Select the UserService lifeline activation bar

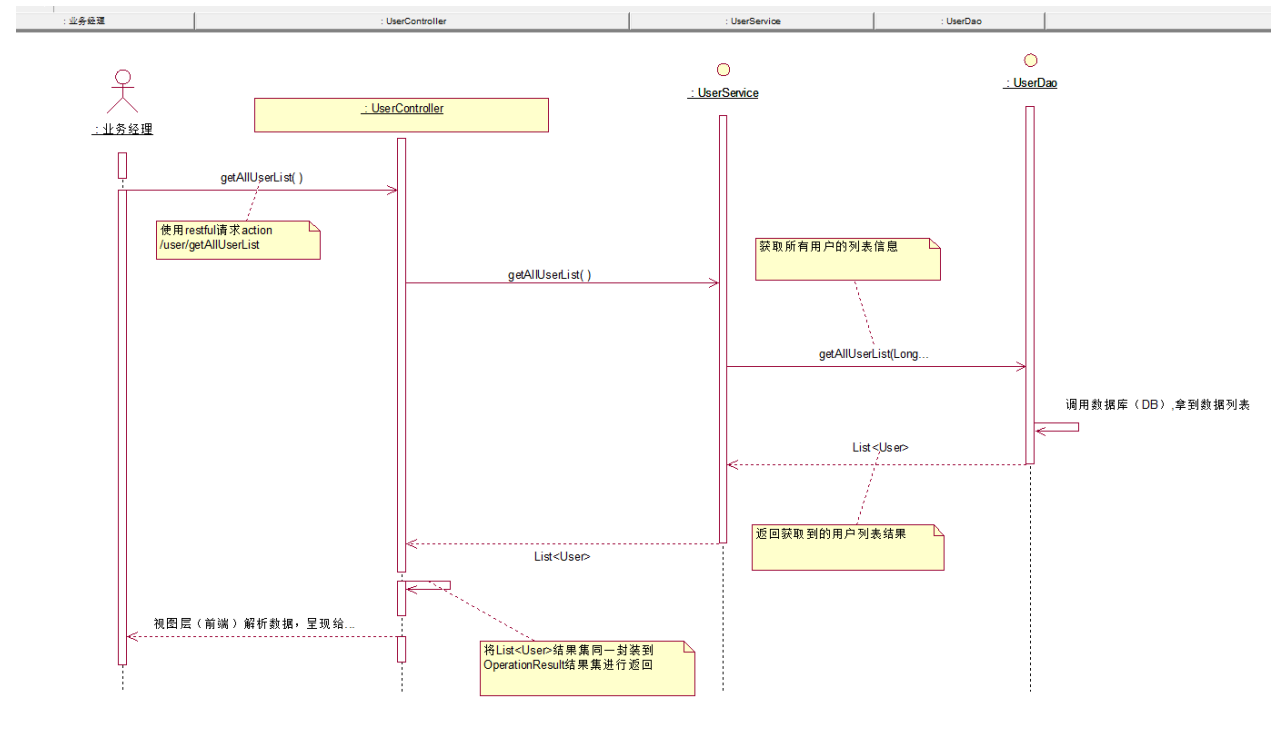pyautogui.click(x=723, y=329)
